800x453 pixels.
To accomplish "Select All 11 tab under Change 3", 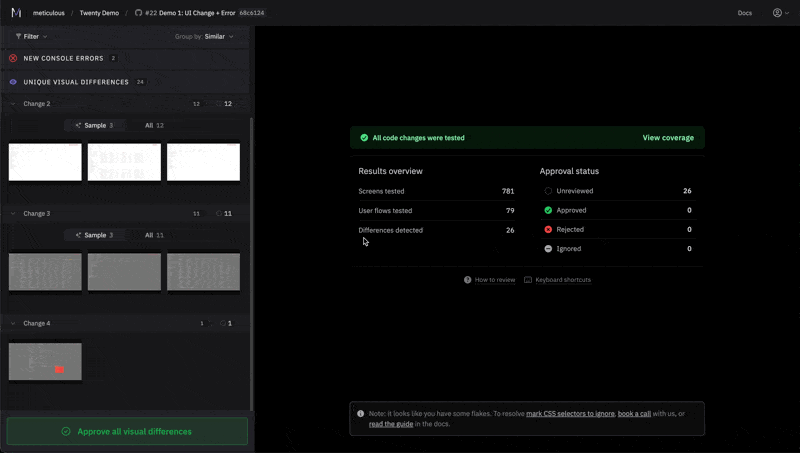I will click(x=154, y=235).
